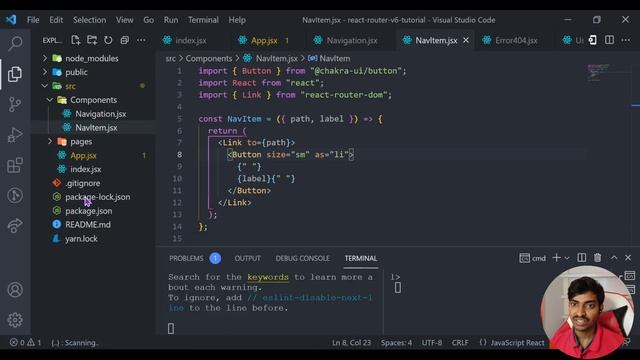
Task: Open the terminal launch profile dropdown arrow
Action: (x=567, y=258)
